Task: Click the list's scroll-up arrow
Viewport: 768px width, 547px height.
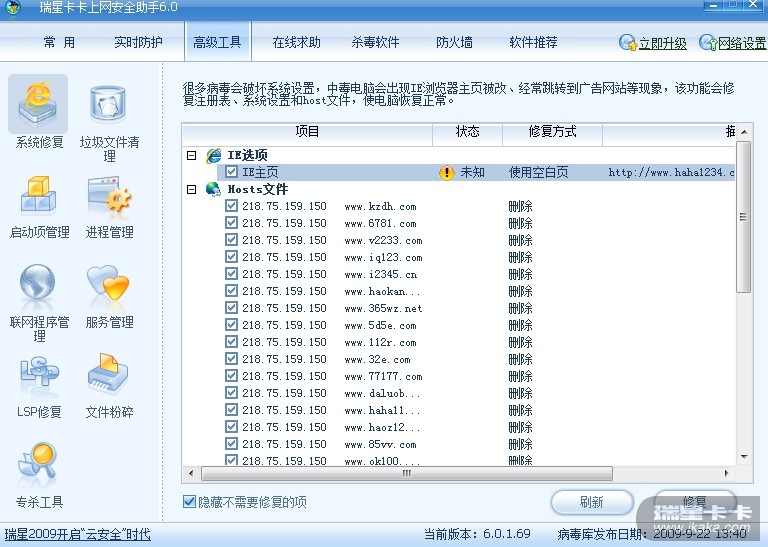Action: pyautogui.click(x=744, y=132)
